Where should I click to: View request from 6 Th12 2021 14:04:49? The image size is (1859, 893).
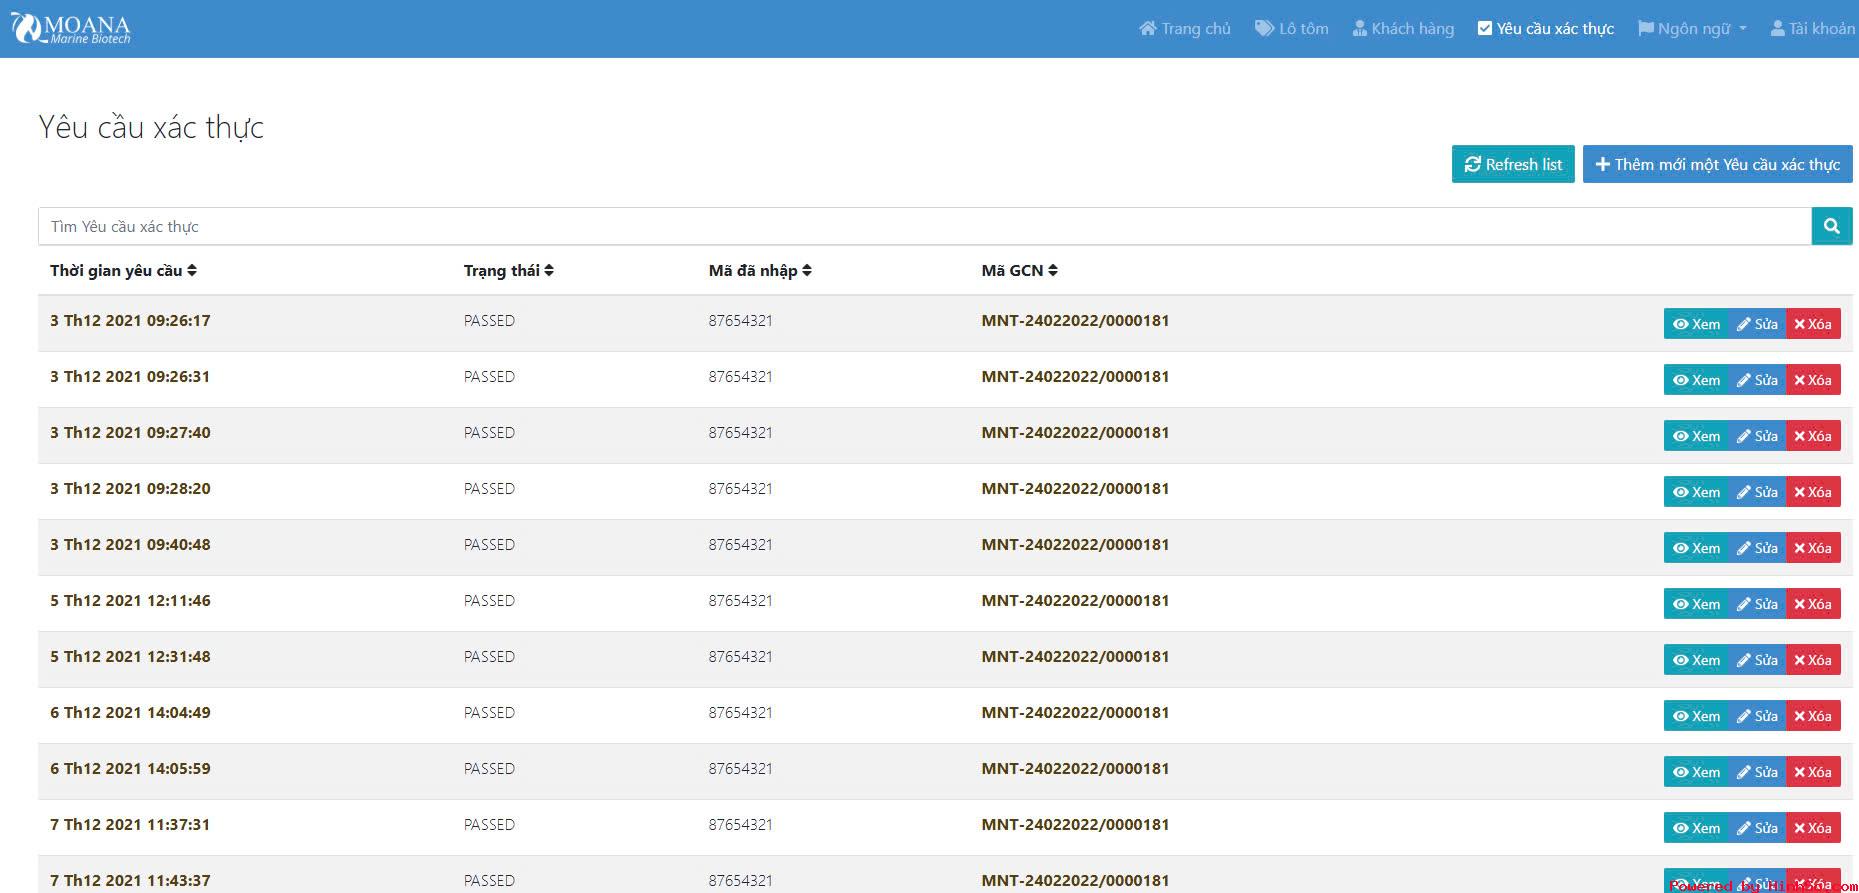tap(1696, 716)
